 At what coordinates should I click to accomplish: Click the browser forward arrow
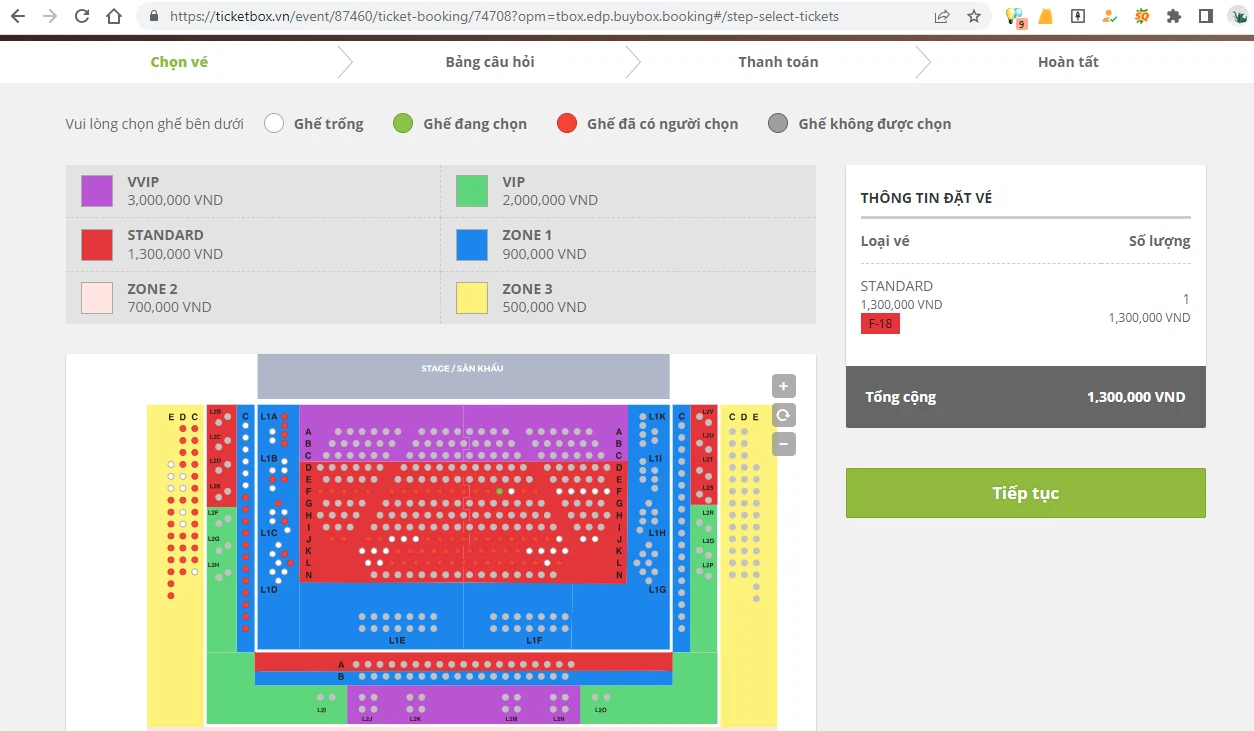click(50, 16)
